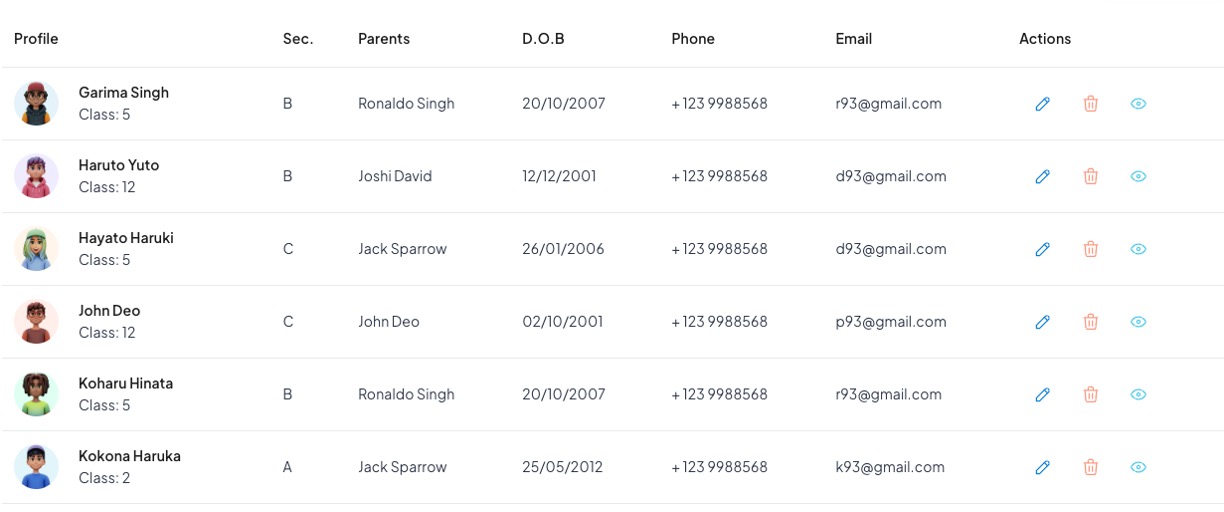Open Garima Singh's name link

pyautogui.click(x=124, y=92)
